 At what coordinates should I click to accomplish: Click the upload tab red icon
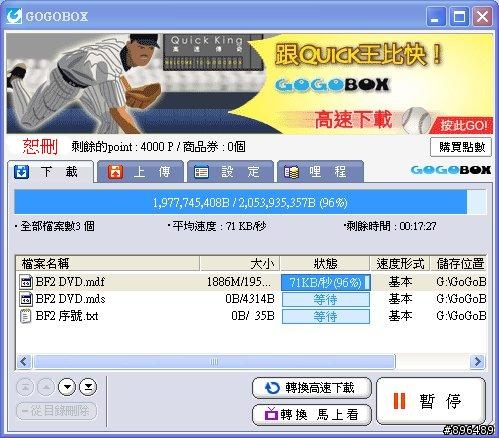point(115,172)
